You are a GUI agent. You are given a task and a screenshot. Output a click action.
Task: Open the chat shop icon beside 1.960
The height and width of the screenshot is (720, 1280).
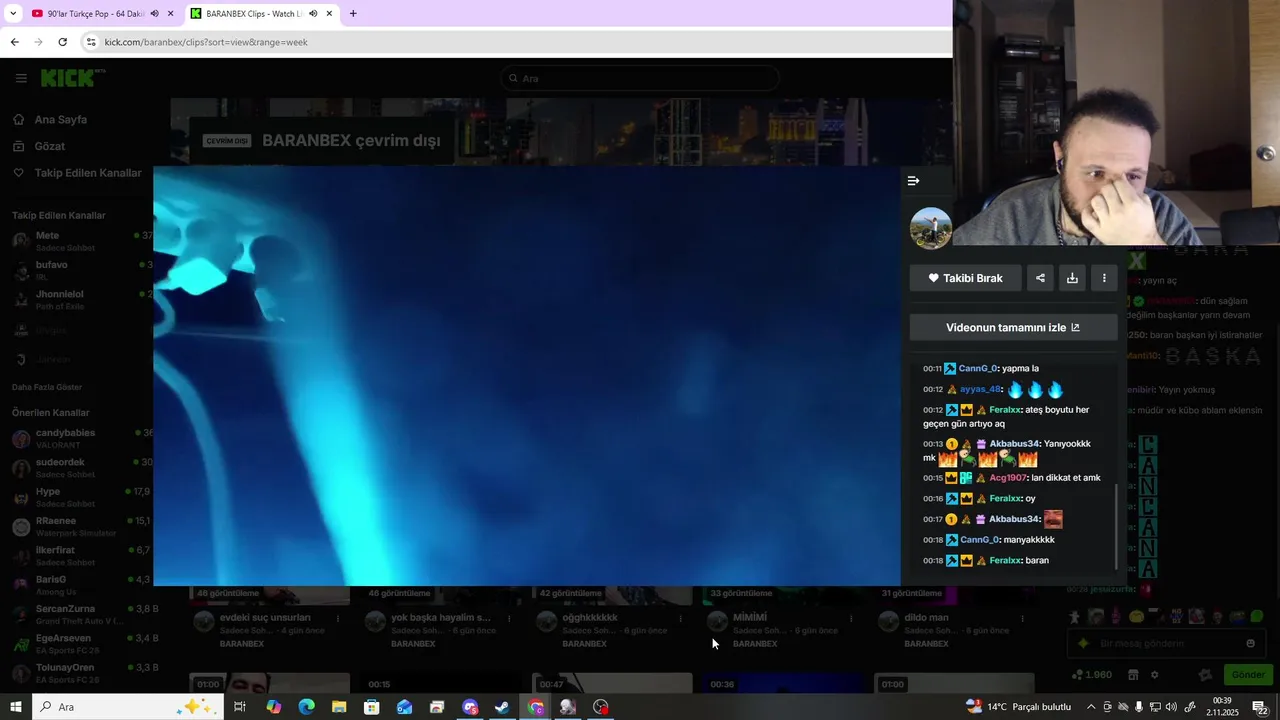pyautogui.click(x=1133, y=675)
